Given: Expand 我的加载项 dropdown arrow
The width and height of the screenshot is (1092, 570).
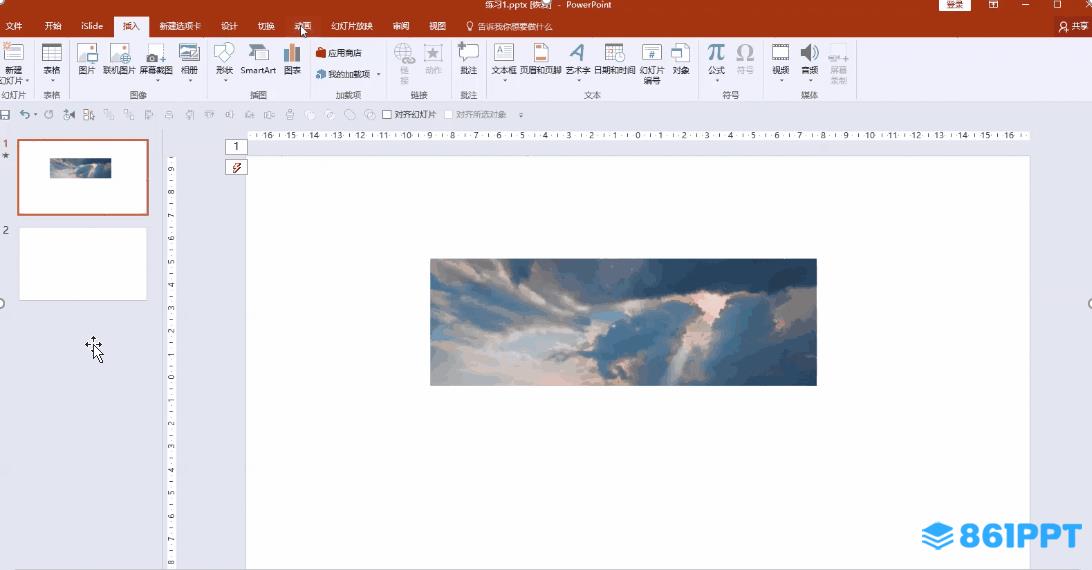Looking at the screenshot, I should 379,74.
